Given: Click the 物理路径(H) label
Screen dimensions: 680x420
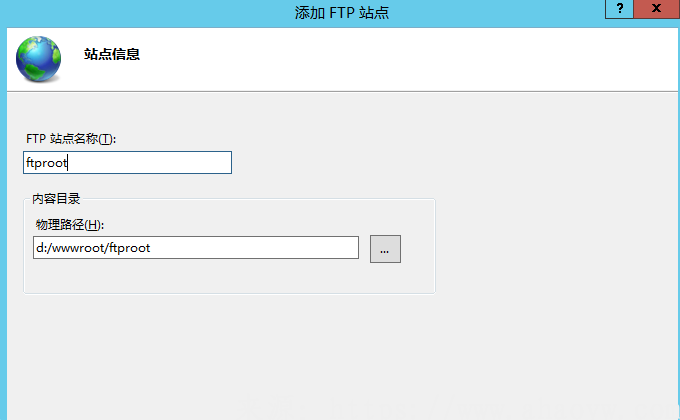Looking at the screenshot, I should click(69, 225).
